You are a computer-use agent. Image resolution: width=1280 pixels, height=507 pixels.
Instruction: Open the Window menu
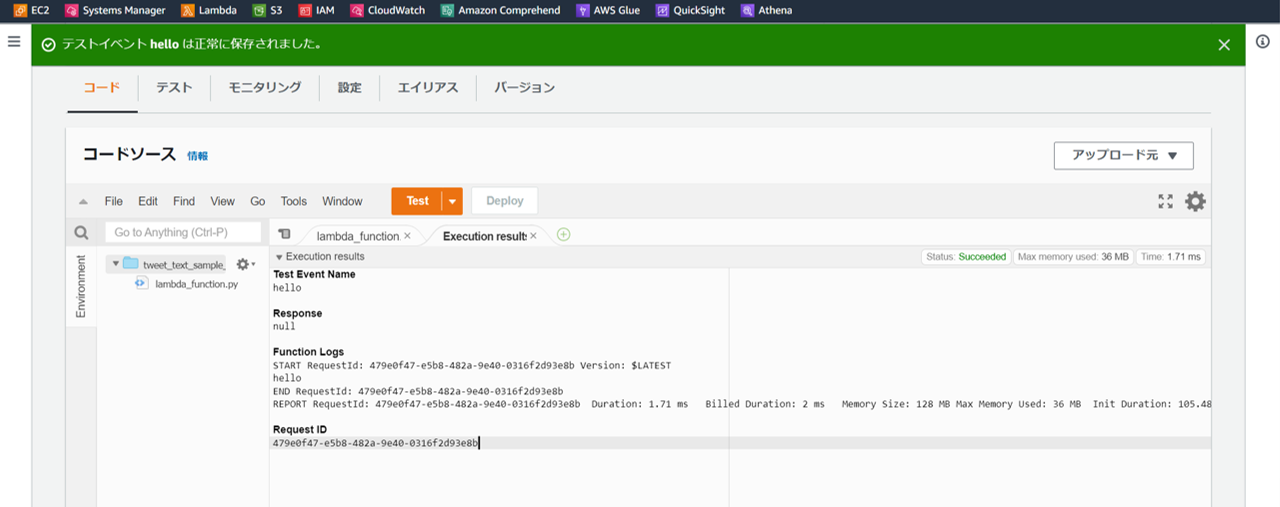click(x=342, y=201)
